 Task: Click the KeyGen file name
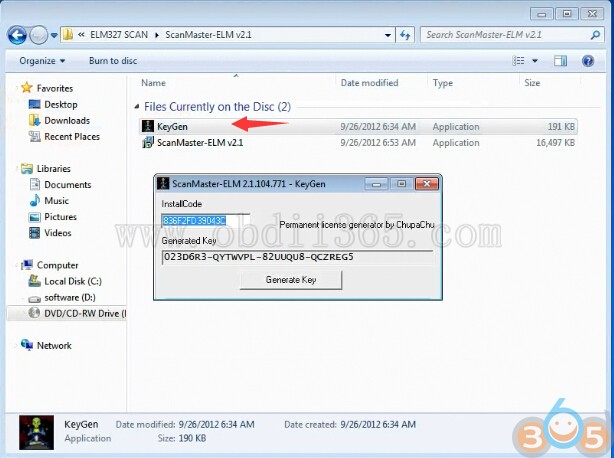[x=172, y=126]
